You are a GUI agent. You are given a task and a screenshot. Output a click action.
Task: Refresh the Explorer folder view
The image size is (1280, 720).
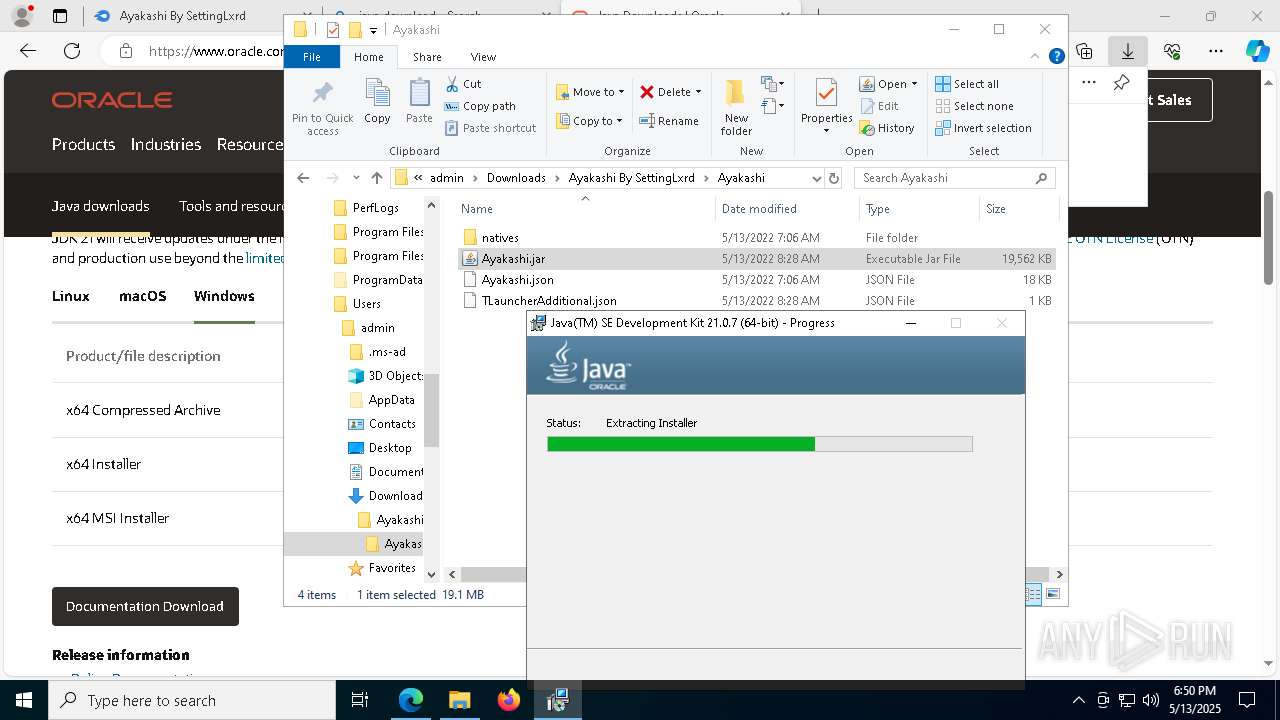point(835,178)
